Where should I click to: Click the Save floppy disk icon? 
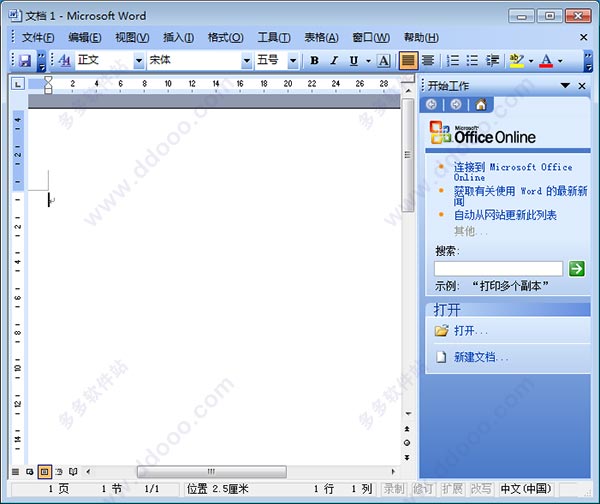25,60
